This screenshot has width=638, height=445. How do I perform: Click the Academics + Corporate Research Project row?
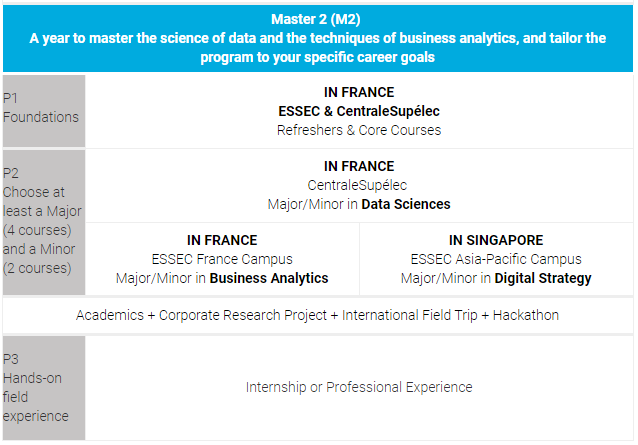pos(318,315)
